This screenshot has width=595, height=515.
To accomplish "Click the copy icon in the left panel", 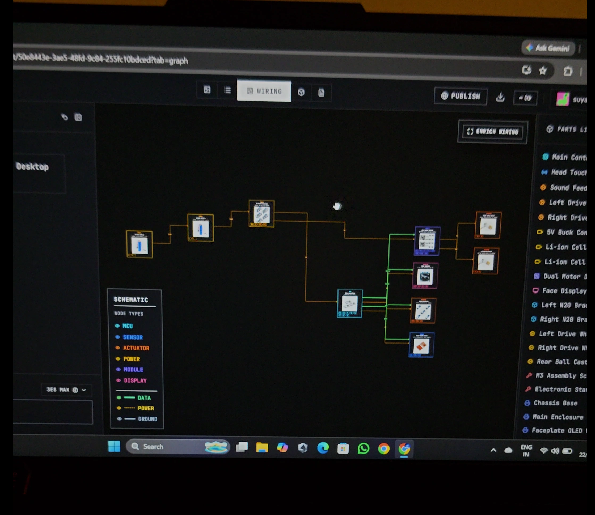I will (78, 117).
